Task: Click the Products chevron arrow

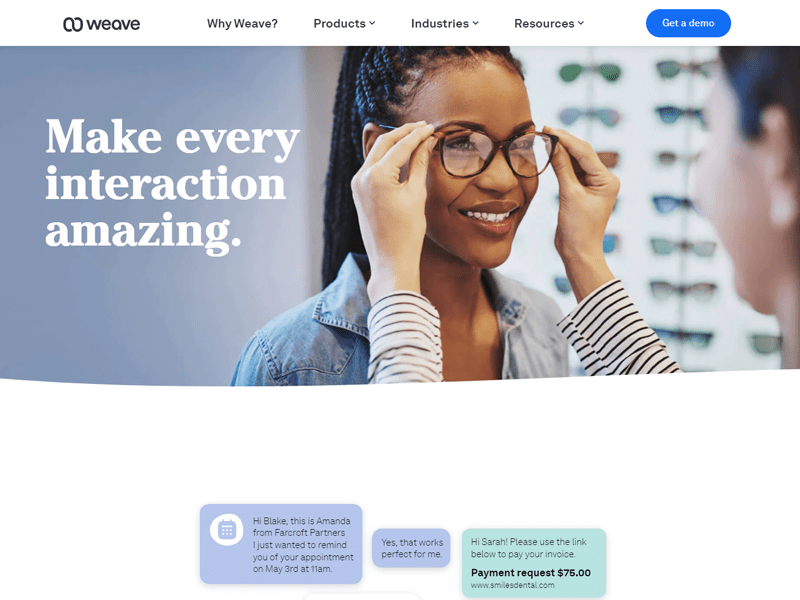Action: (372, 23)
